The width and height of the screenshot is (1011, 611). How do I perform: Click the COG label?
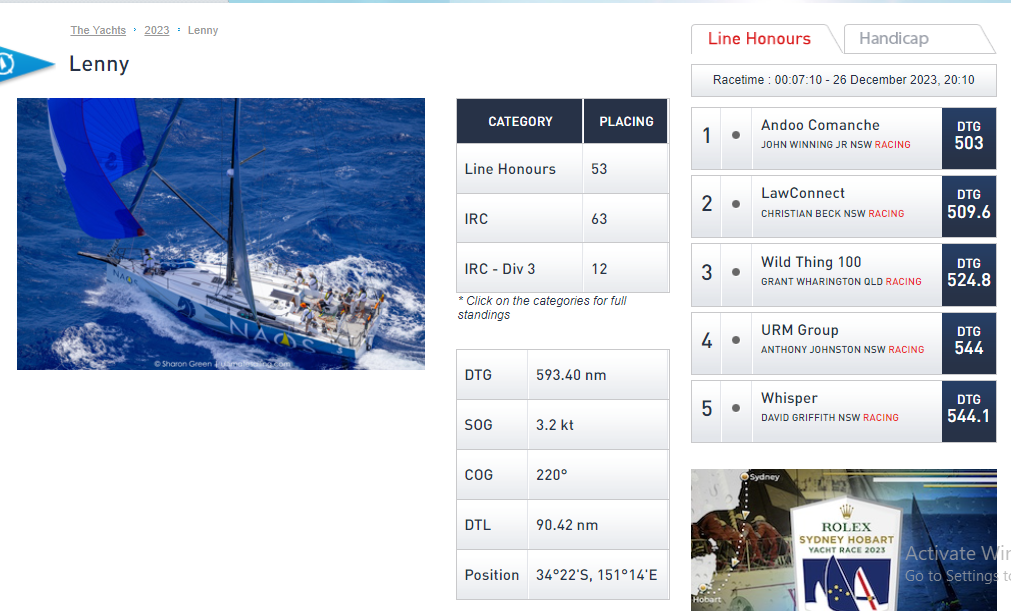tap(478, 475)
